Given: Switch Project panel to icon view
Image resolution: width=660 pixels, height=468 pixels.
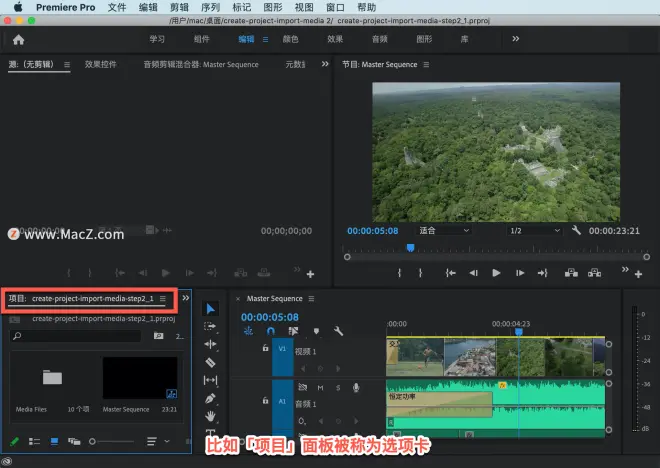Looking at the screenshot, I should pos(54,441).
